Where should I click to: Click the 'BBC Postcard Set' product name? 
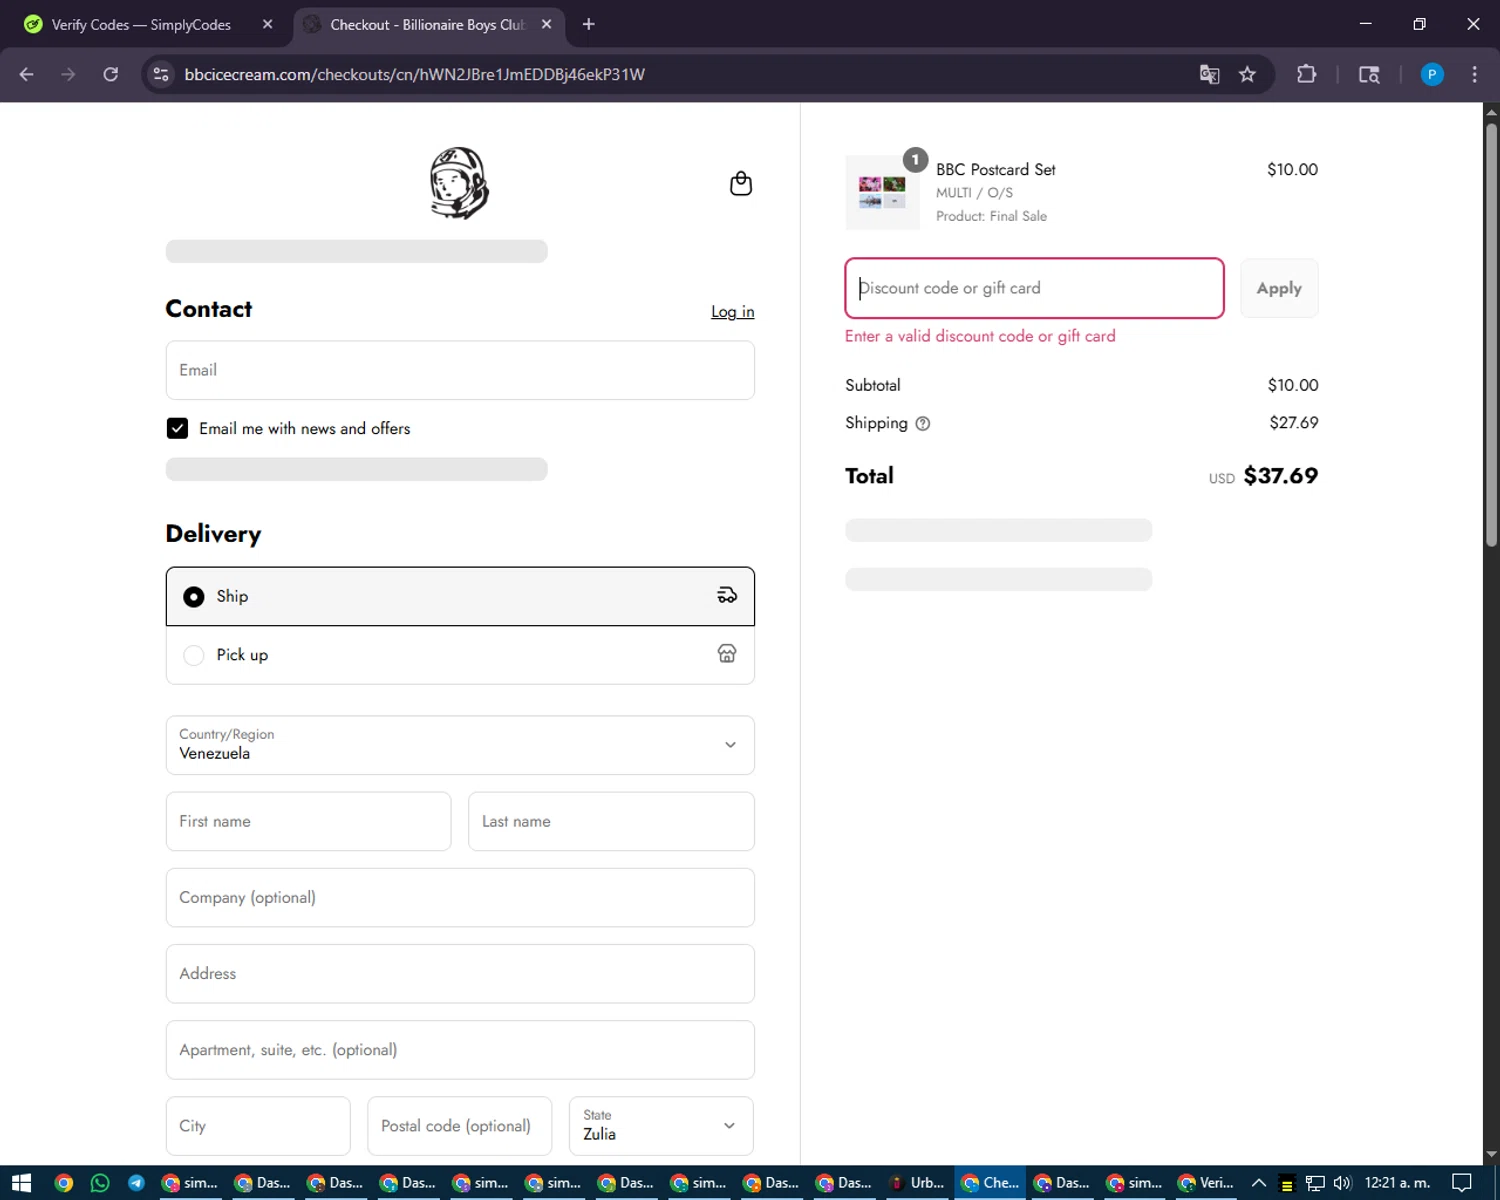995,170
